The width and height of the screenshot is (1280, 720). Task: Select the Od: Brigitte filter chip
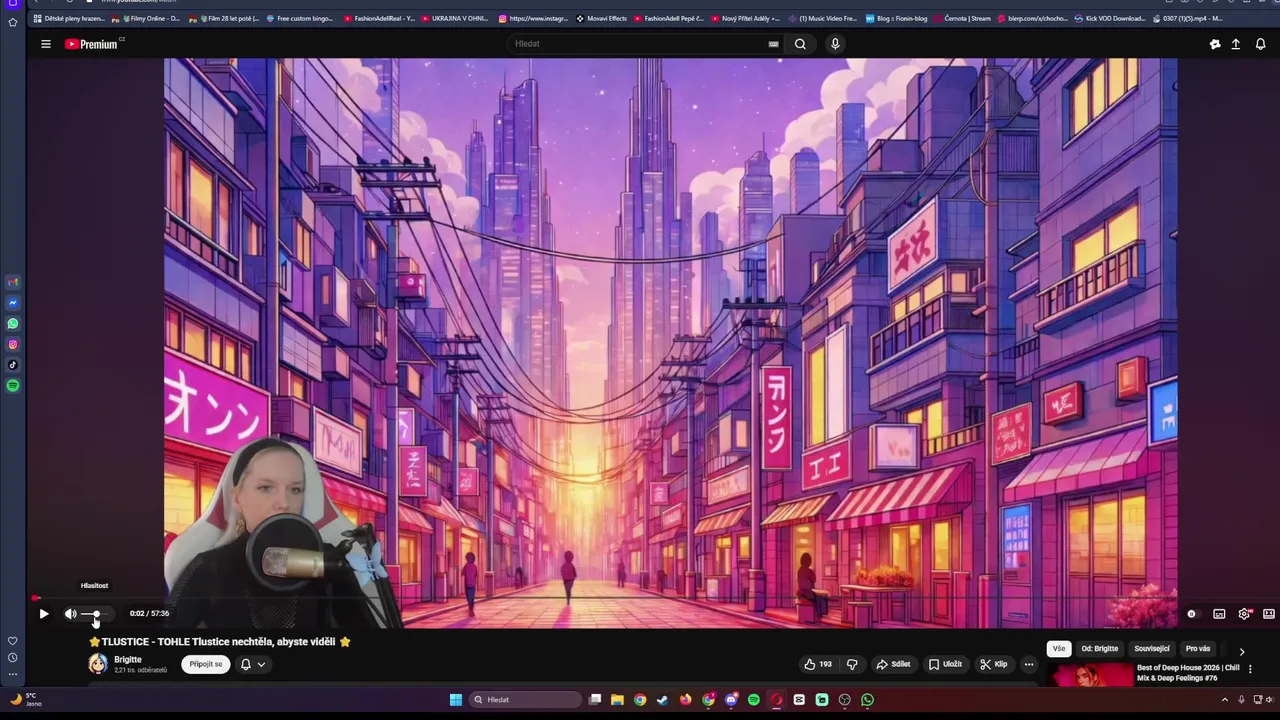[x=1100, y=649]
